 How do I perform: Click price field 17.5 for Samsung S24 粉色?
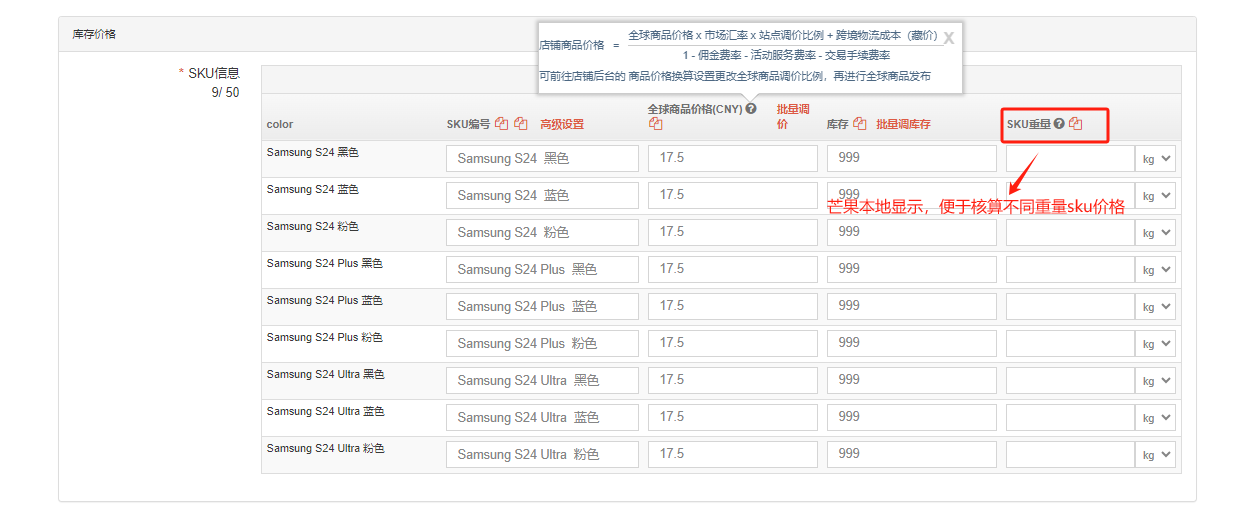pos(733,232)
